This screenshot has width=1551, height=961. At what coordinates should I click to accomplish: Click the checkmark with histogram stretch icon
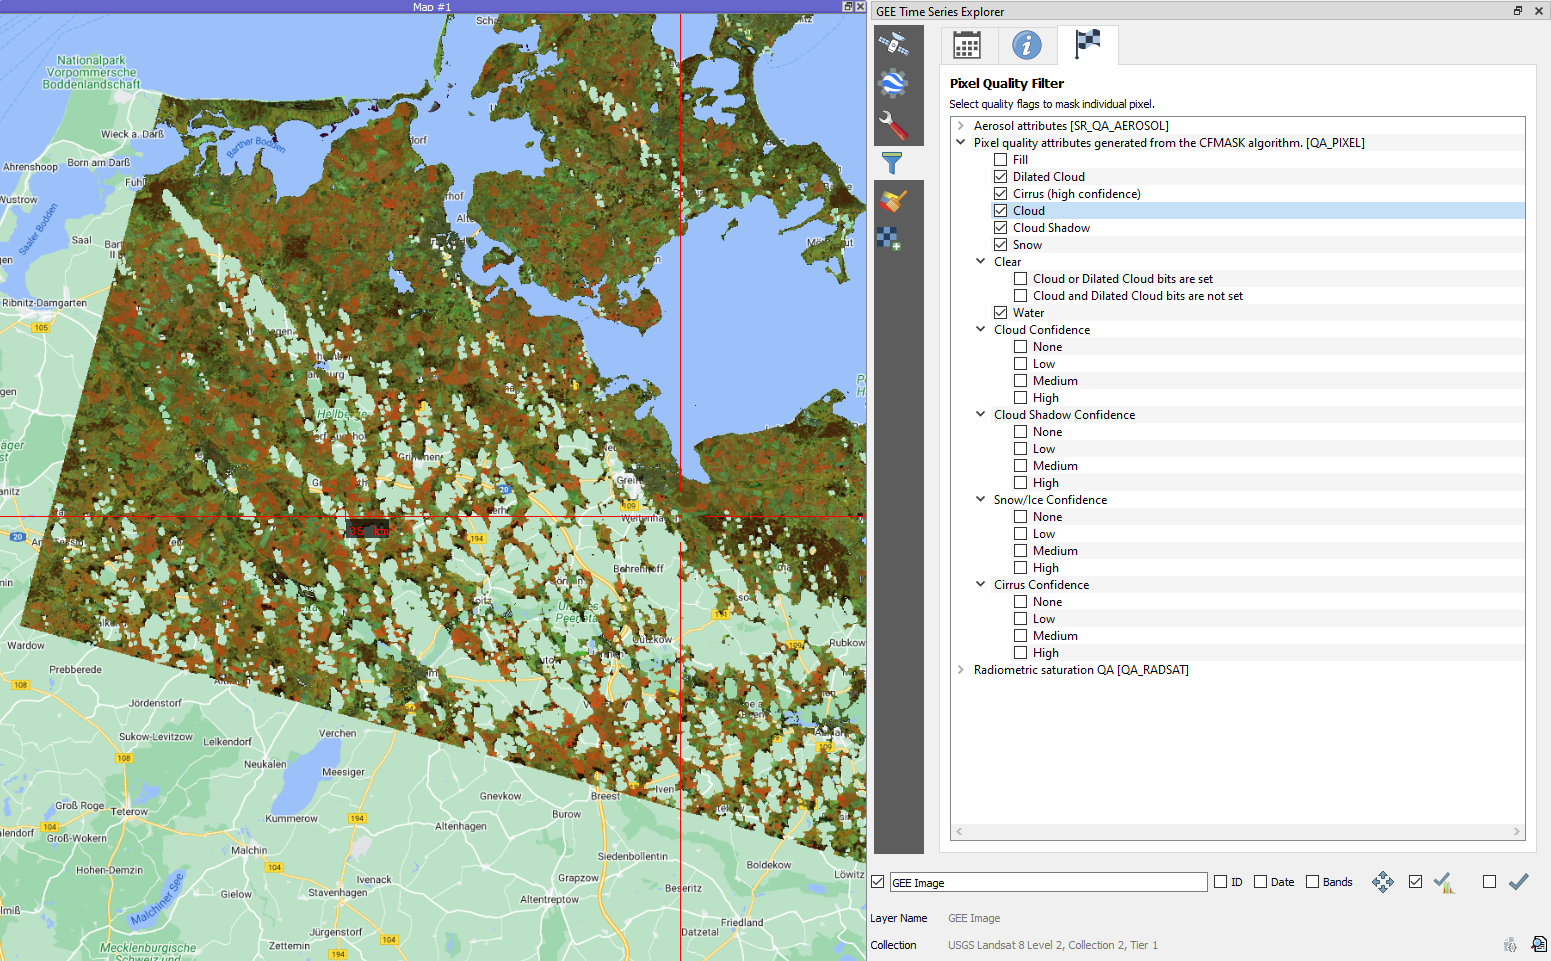pos(1444,882)
